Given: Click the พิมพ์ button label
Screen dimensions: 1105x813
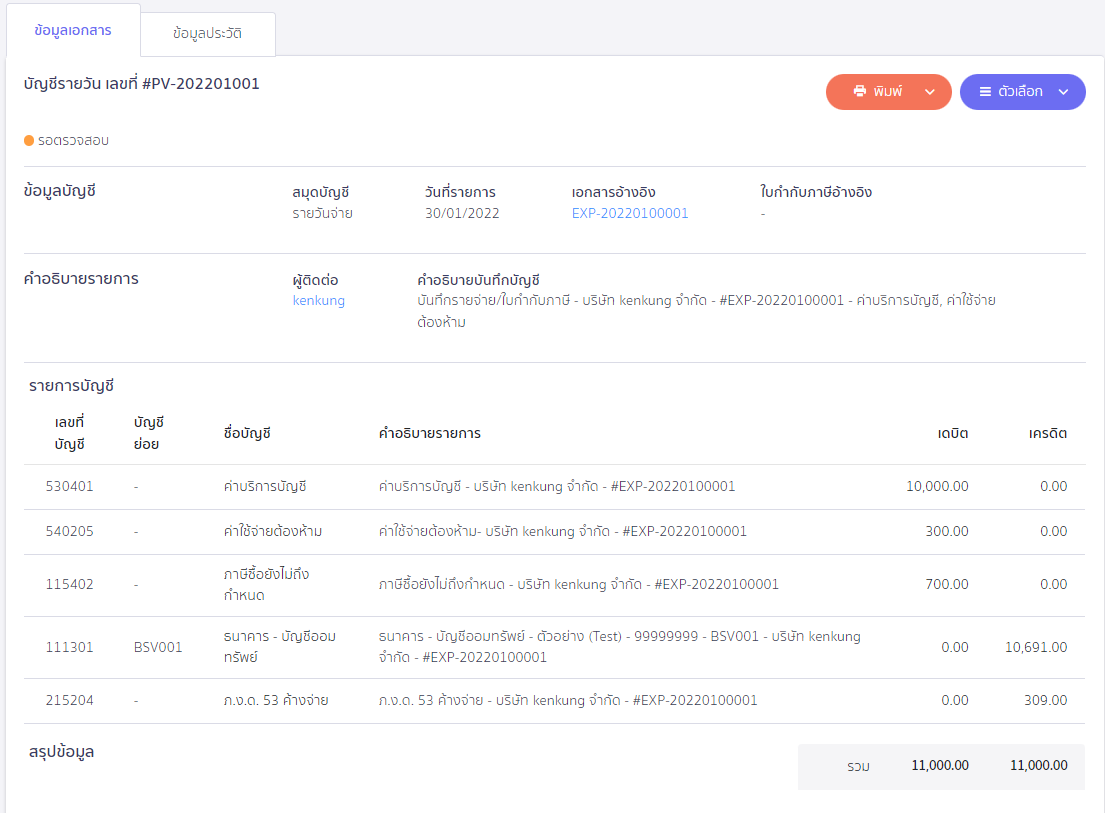Looking at the screenshot, I should (x=887, y=92).
